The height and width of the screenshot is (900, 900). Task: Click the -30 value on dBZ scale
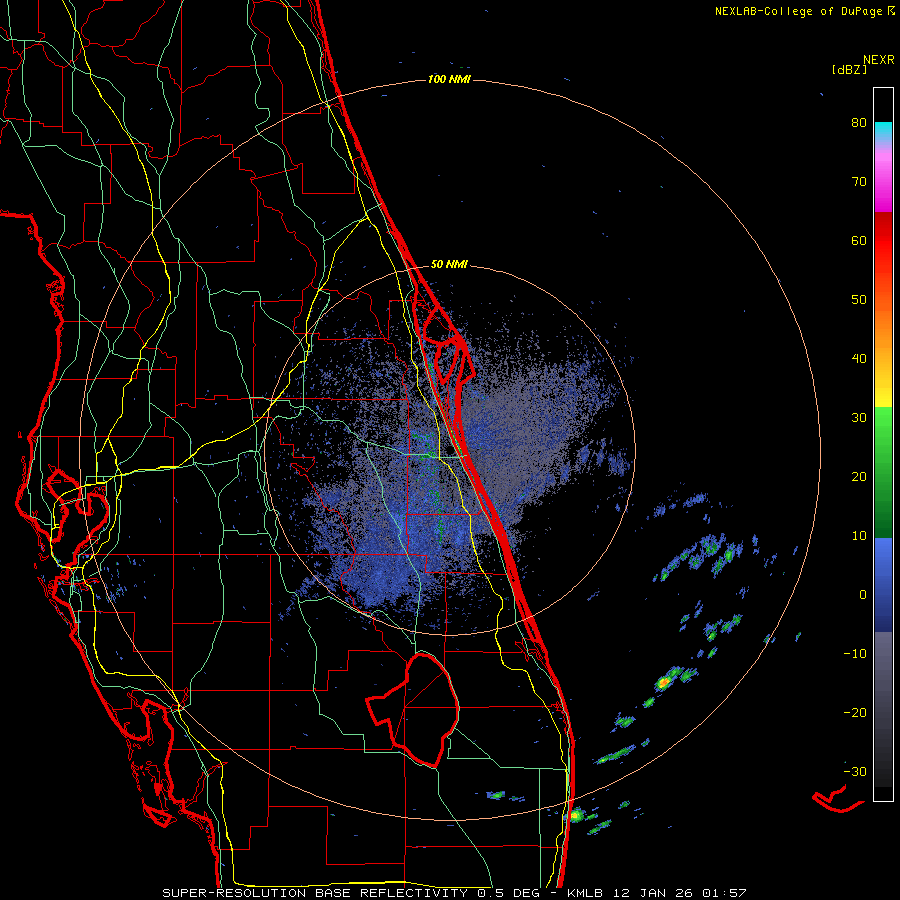[x=855, y=771]
